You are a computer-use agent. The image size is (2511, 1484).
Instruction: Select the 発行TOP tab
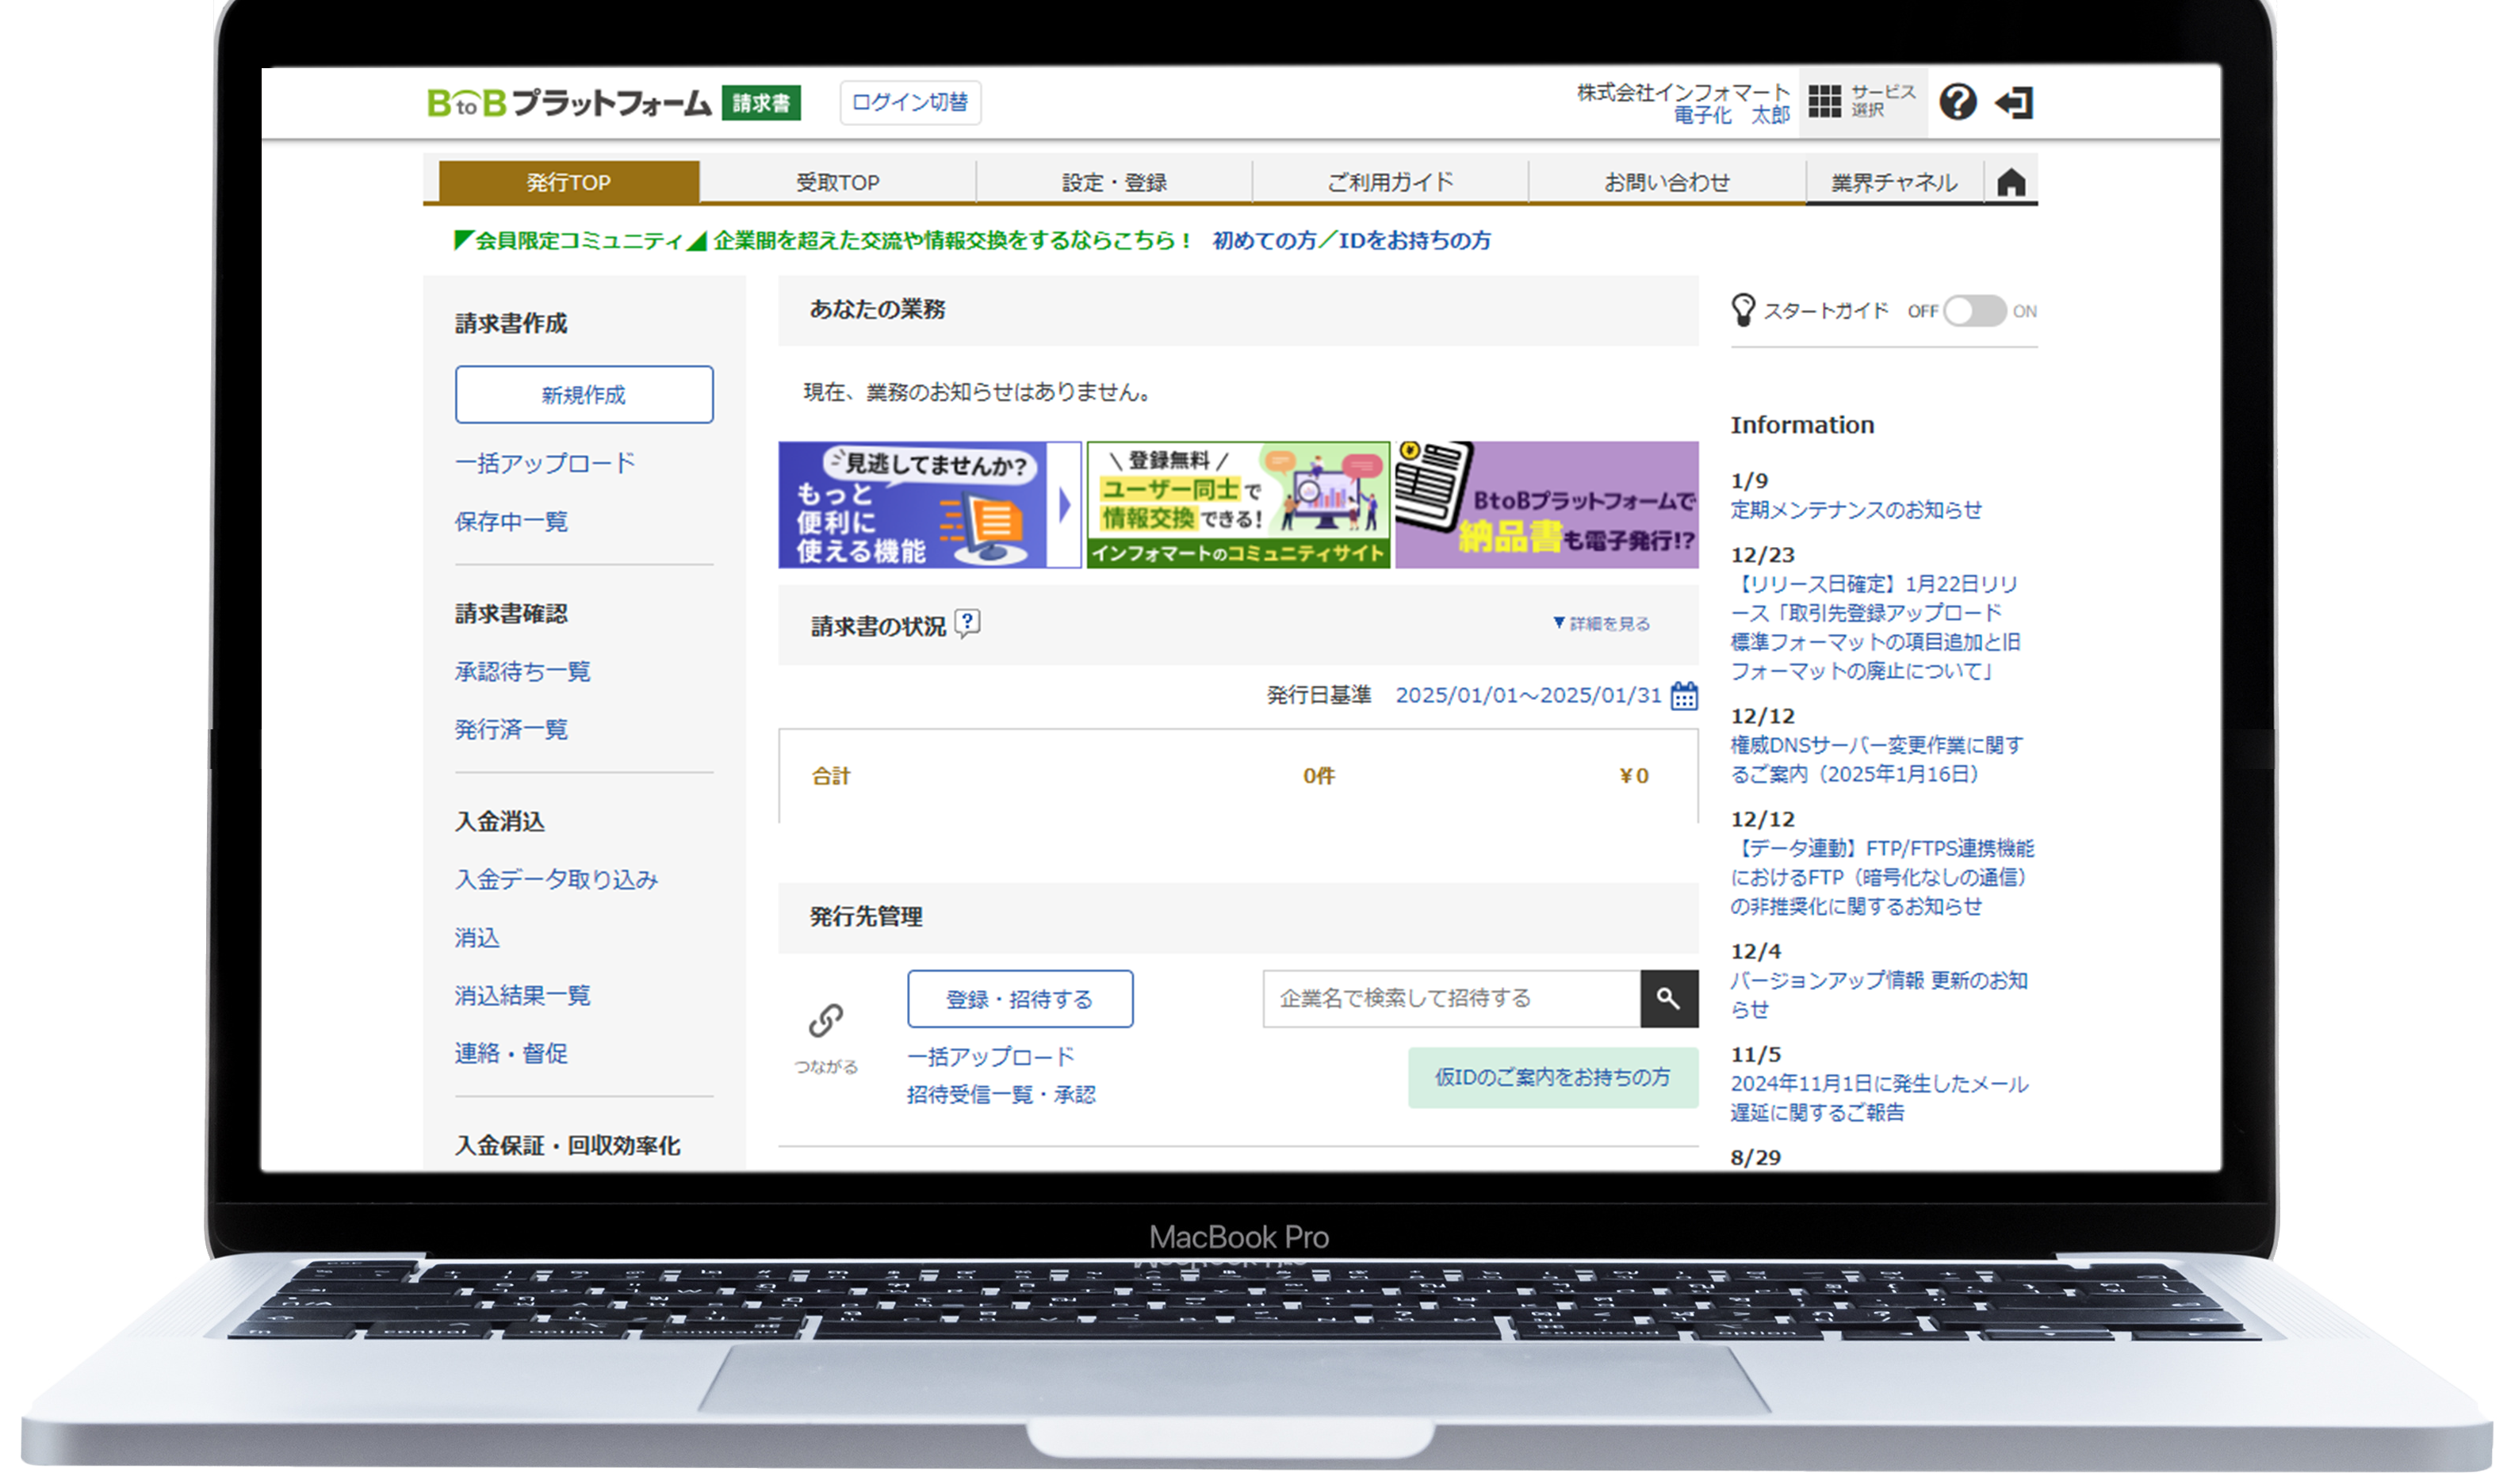click(568, 182)
